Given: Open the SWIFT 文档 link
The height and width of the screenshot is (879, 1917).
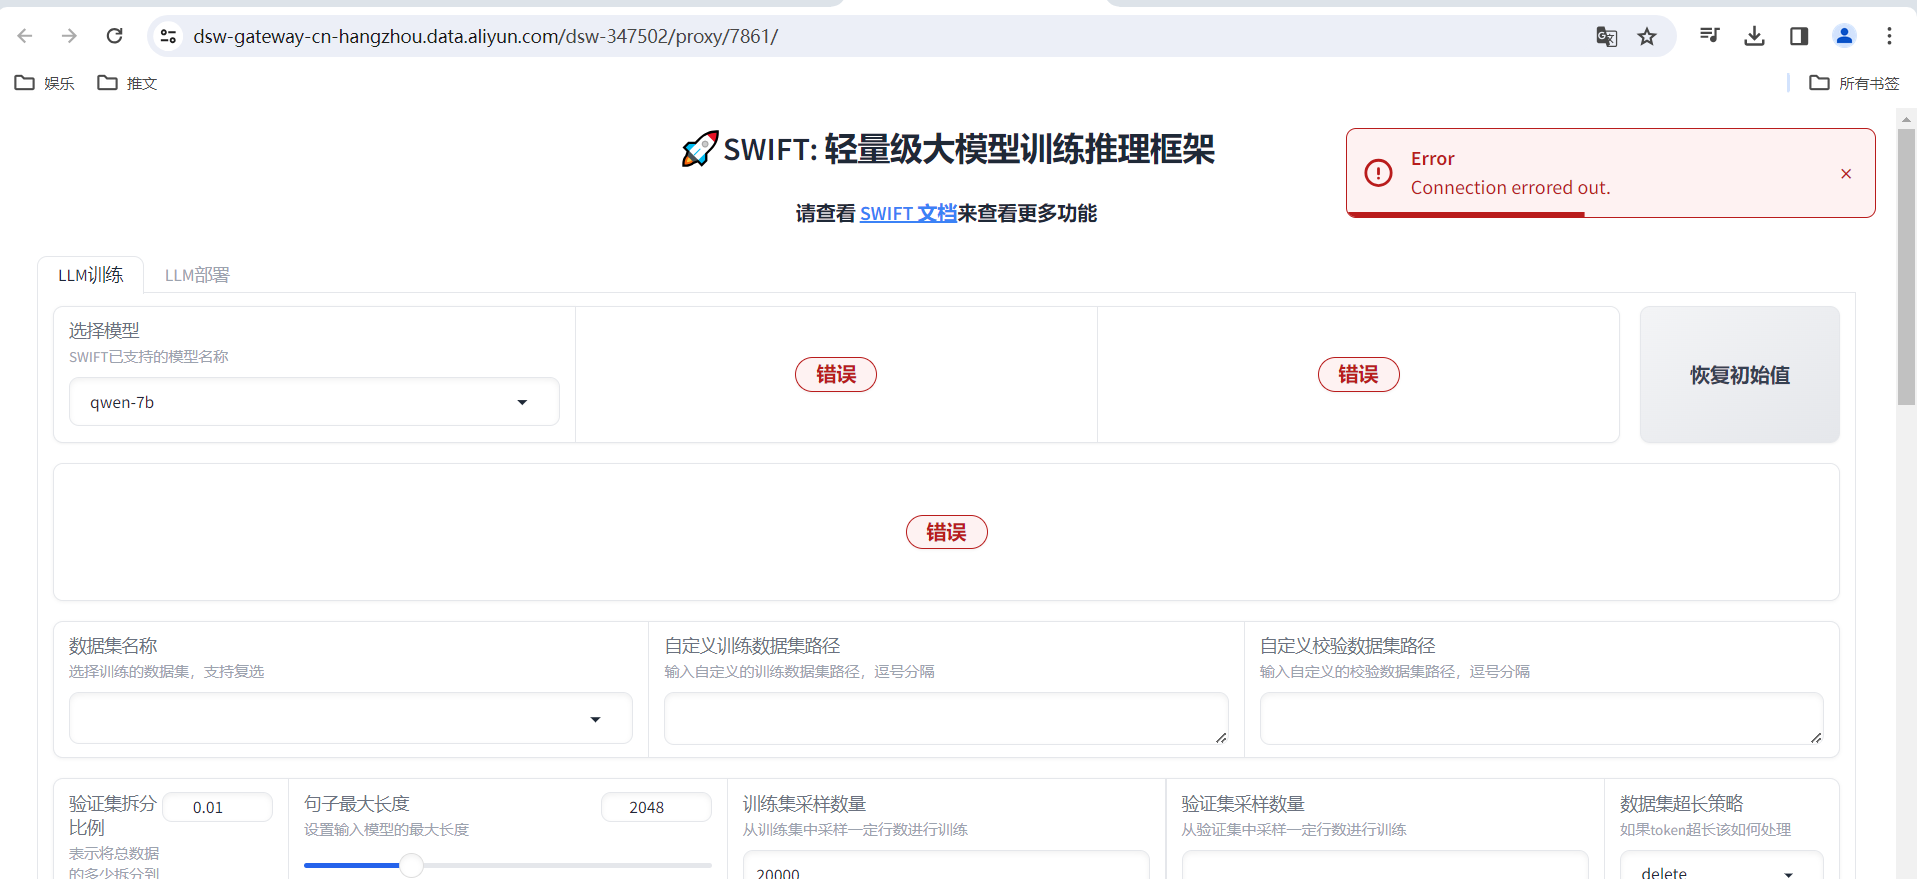Looking at the screenshot, I should (908, 213).
